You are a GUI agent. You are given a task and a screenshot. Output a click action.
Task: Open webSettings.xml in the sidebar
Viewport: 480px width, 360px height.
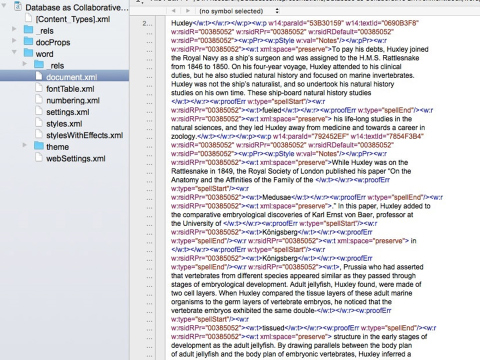point(76,158)
